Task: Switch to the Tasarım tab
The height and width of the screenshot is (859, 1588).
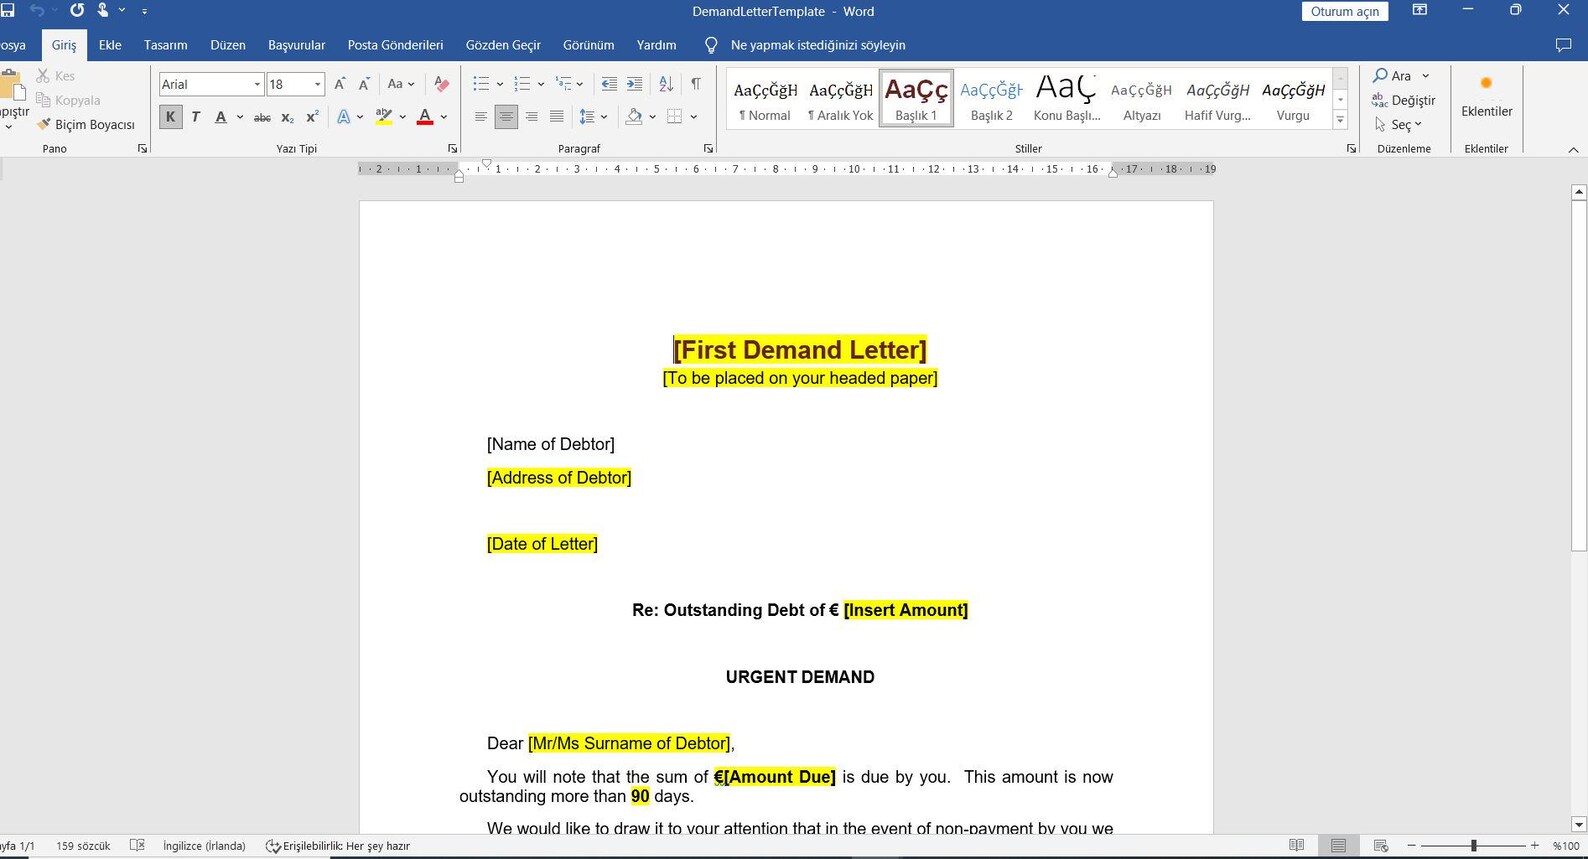Action: coord(165,45)
